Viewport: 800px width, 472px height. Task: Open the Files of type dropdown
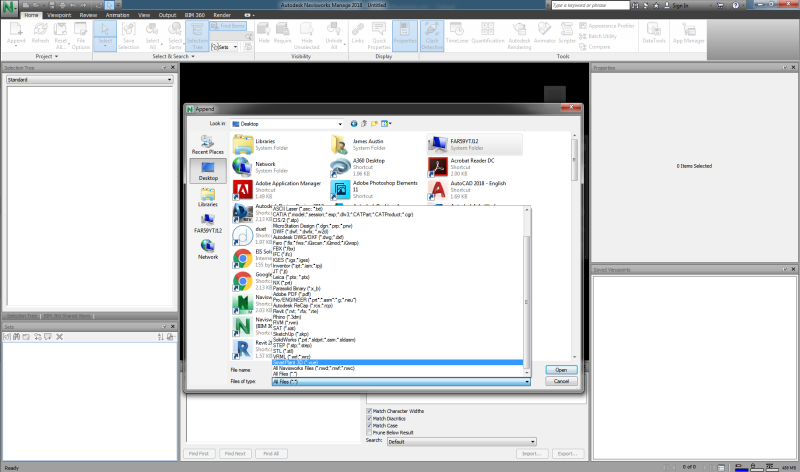coord(401,382)
